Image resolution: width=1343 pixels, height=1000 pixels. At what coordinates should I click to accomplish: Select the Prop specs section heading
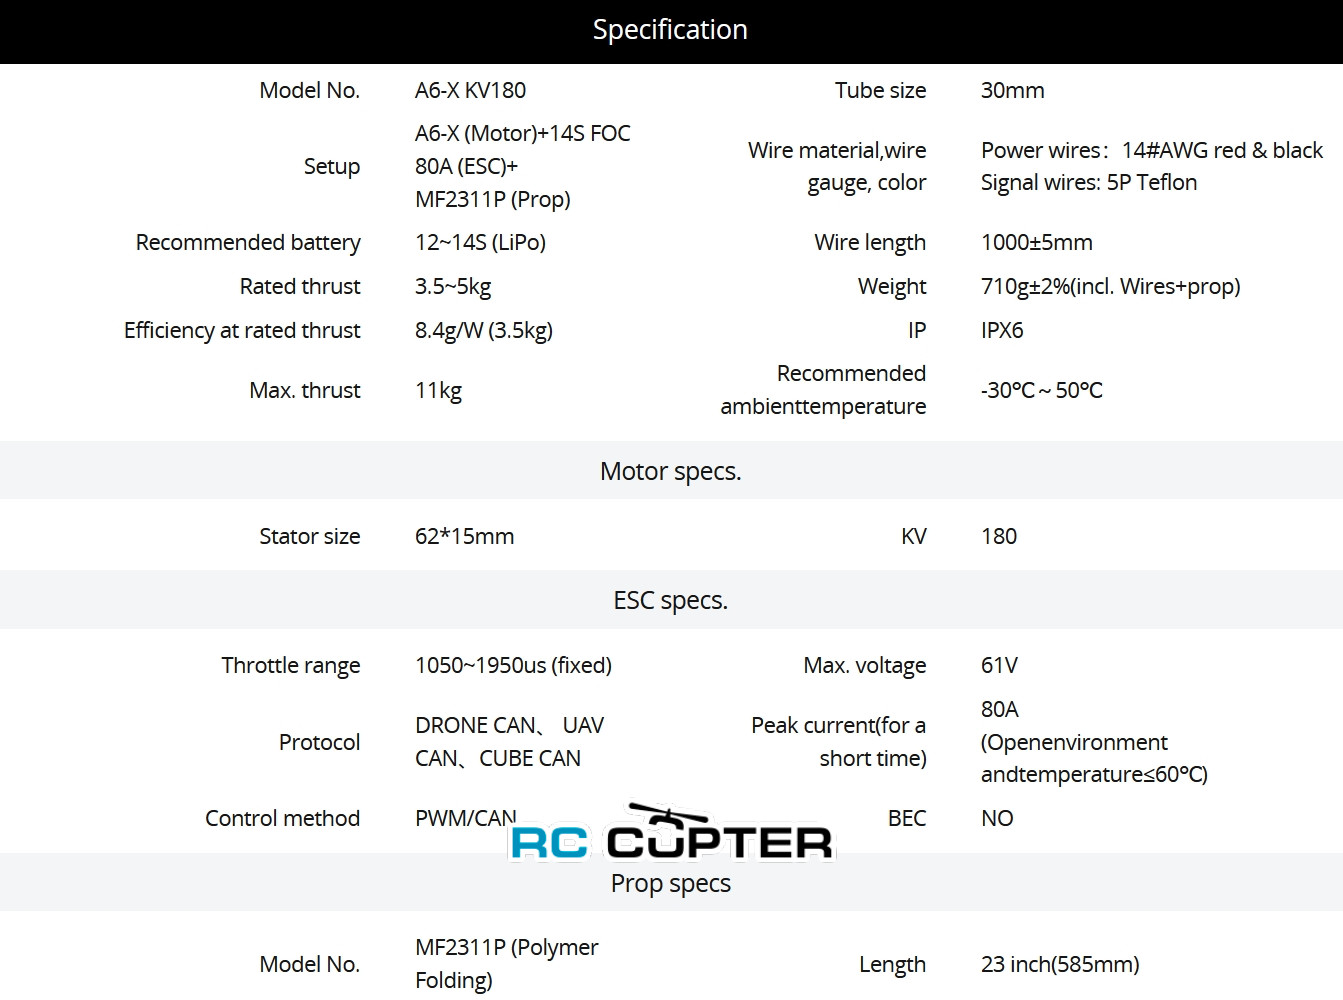(671, 883)
